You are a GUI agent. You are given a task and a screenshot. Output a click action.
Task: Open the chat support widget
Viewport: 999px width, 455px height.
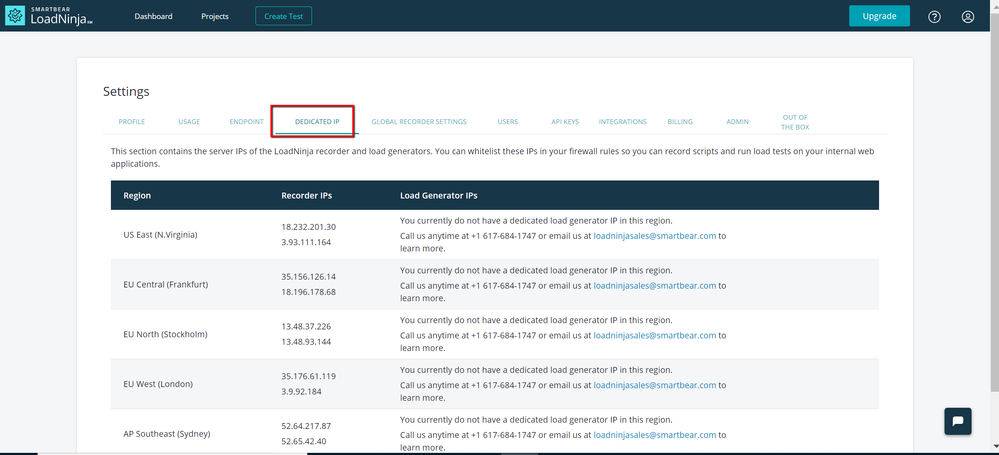coord(957,420)
